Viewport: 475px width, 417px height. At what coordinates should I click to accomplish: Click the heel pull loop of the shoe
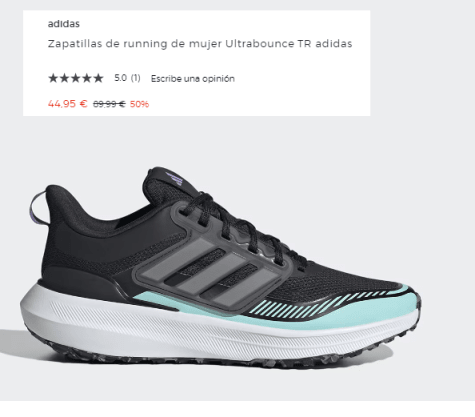coord(38,208)
